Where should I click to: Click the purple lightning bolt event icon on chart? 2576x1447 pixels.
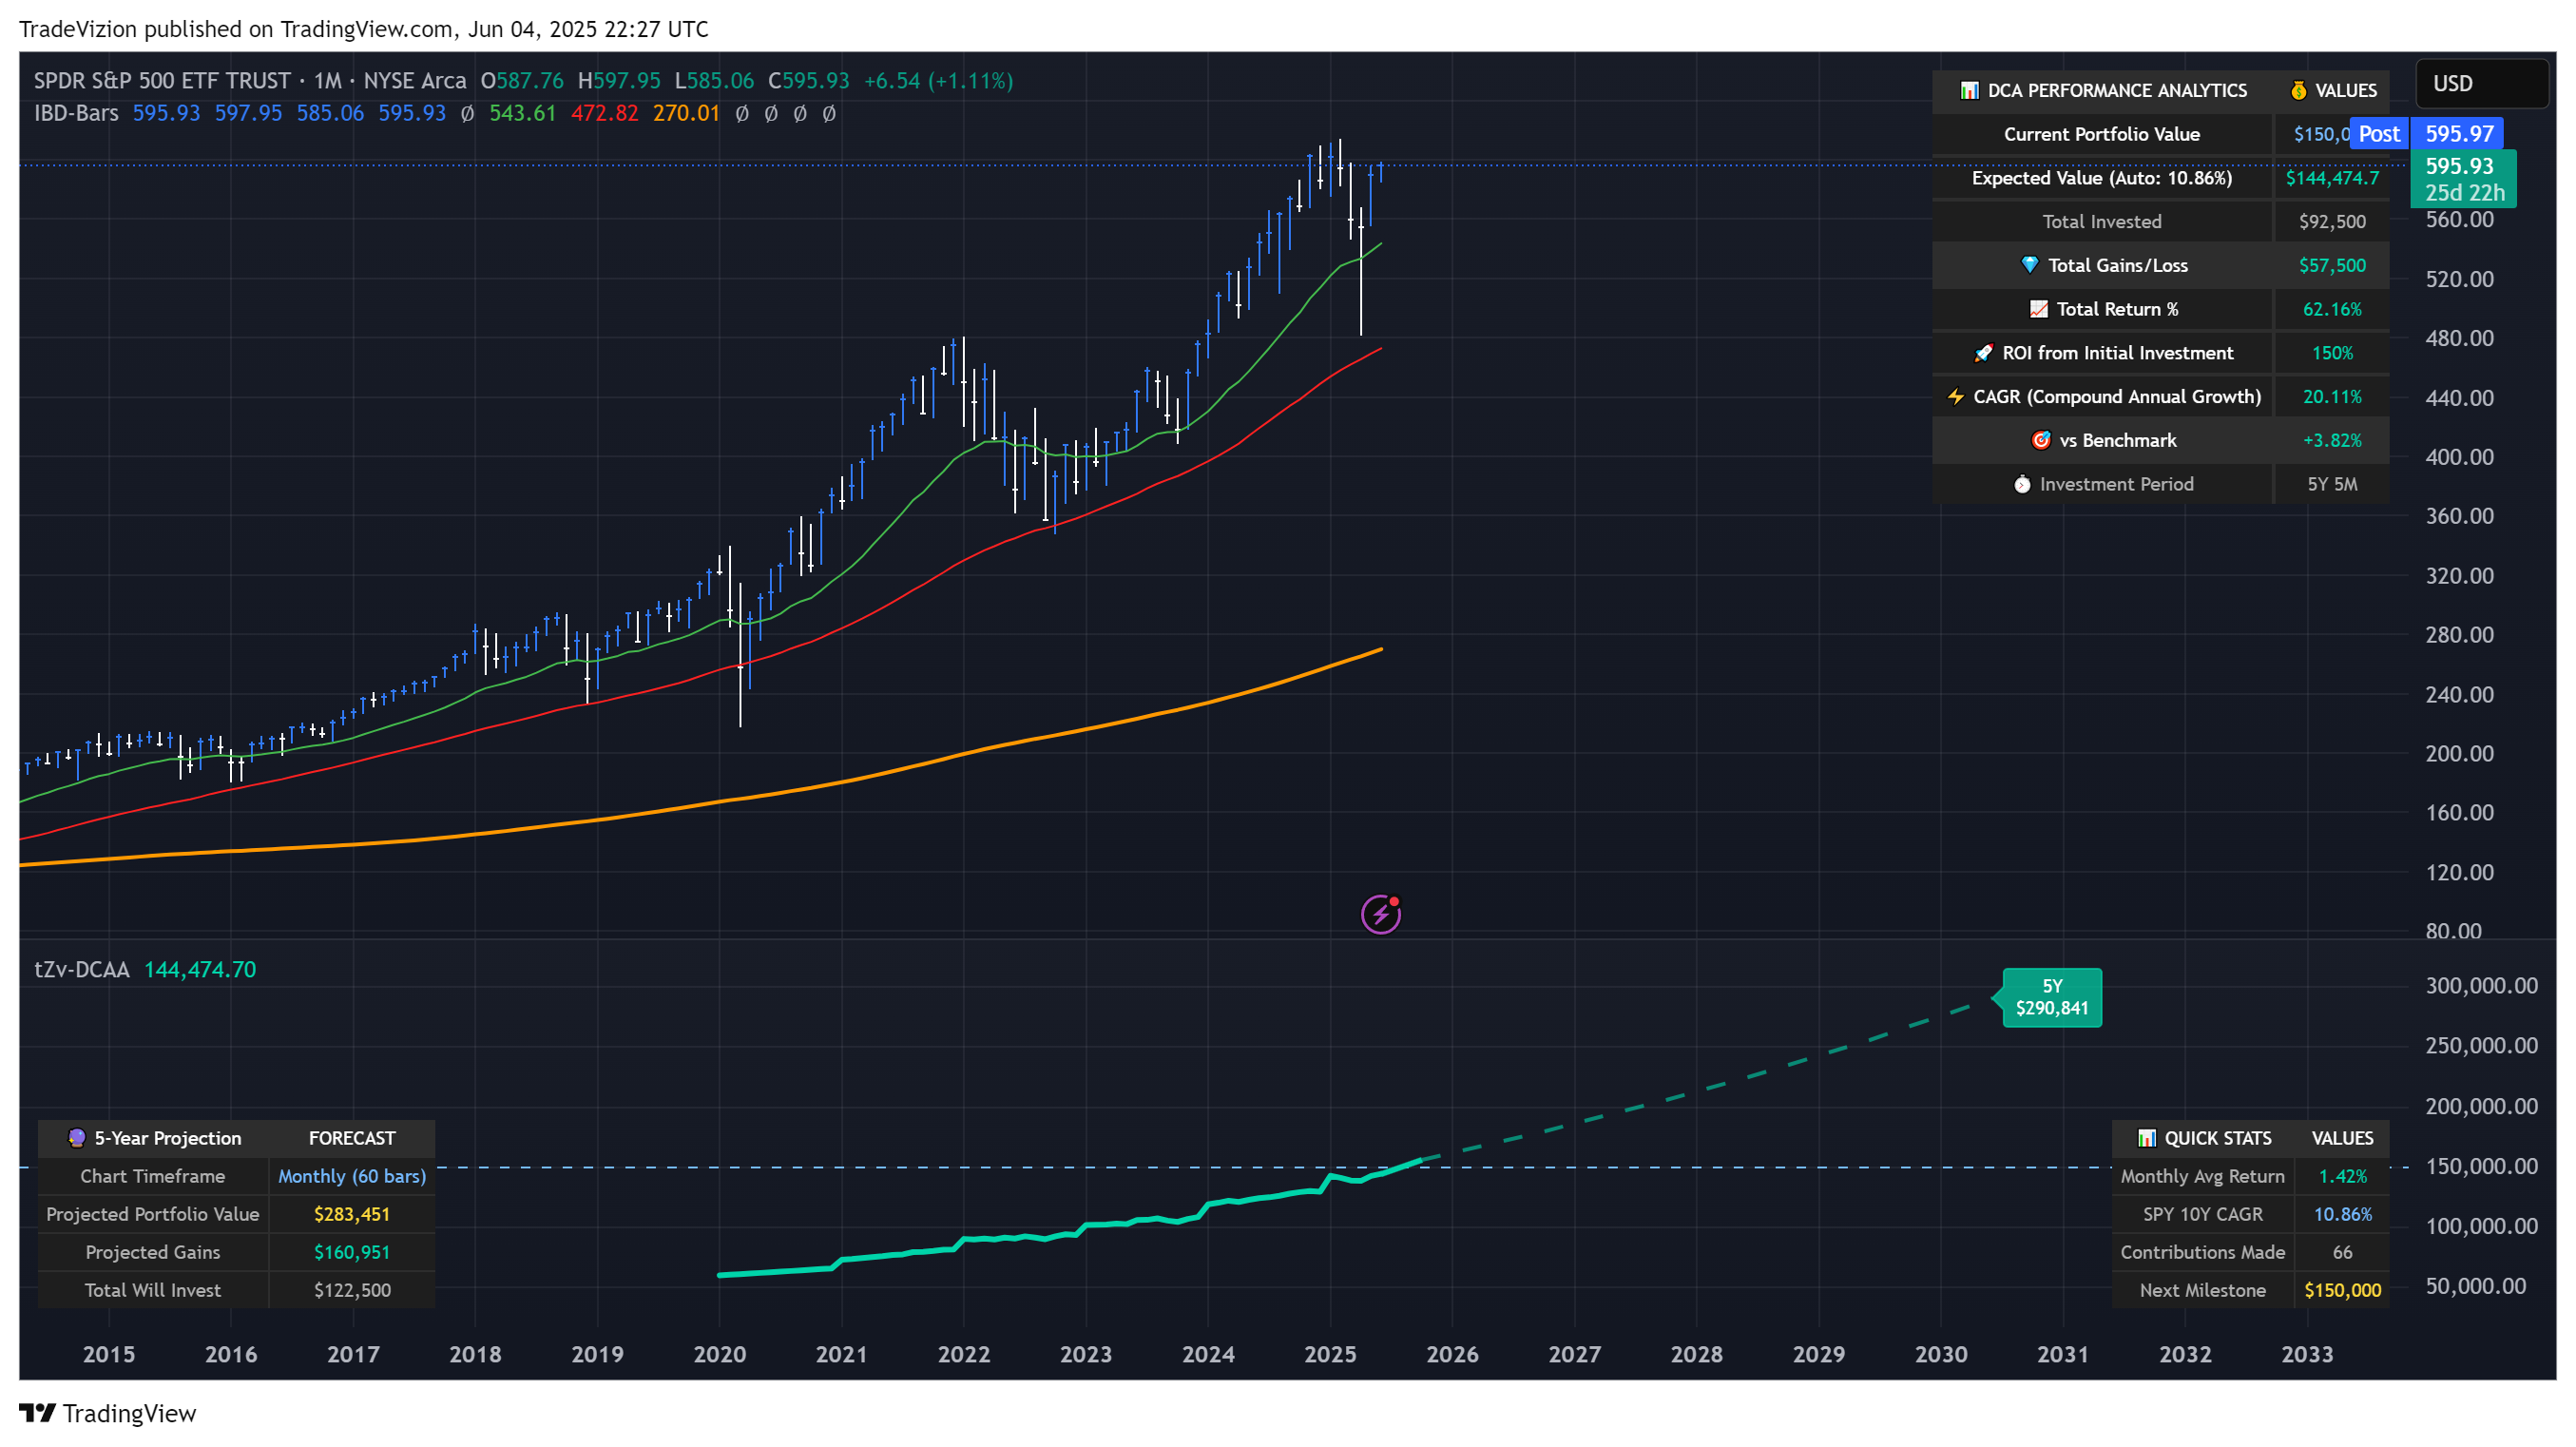1380,913
